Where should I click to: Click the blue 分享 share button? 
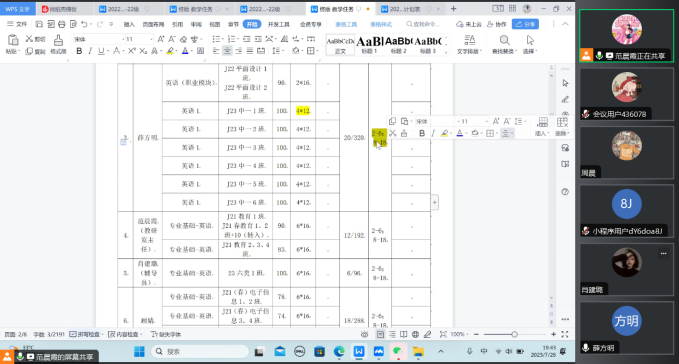[525, 24]
